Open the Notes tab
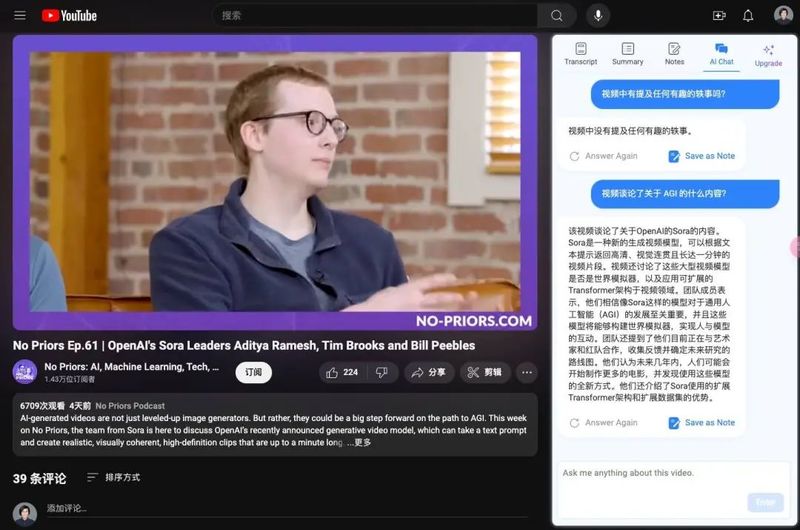 674,54
